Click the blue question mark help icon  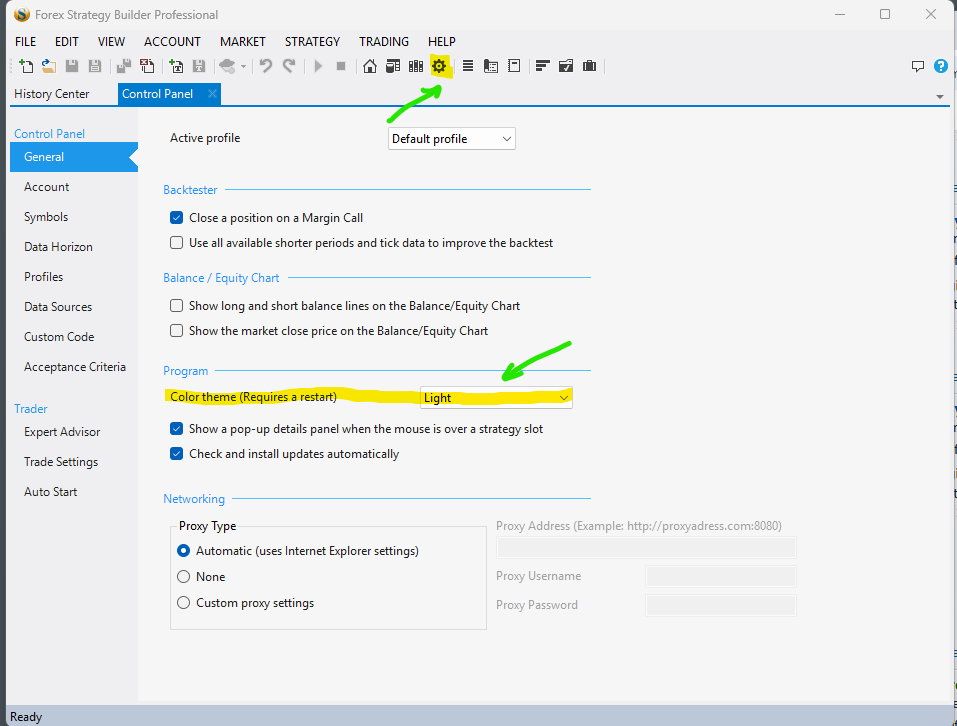941,66
